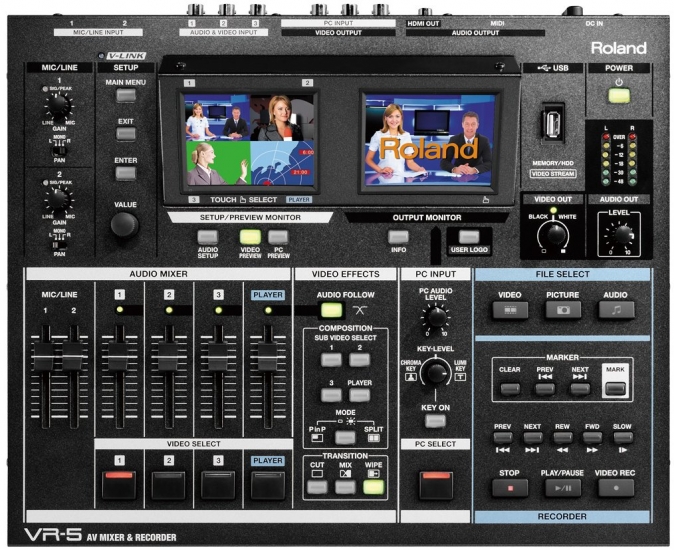Enable VIDEO PREVIEW mode
Viewport: 674px width, 550px height.
click(250, 237)
